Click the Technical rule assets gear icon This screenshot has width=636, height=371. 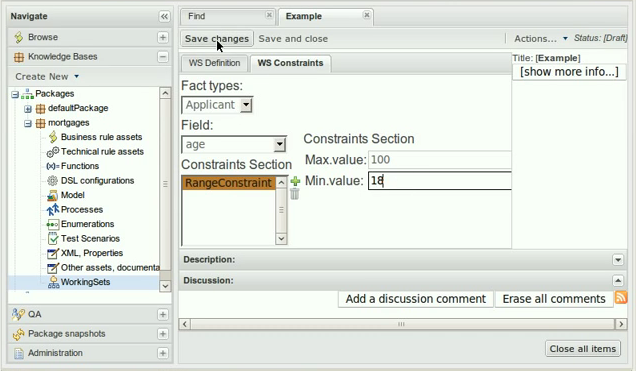click(x=53, y=152)
